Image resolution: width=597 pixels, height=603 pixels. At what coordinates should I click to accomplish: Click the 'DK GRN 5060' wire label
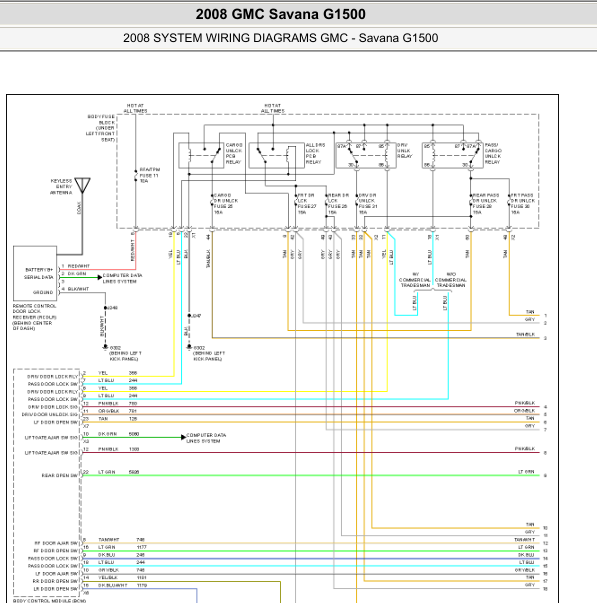point(118,434)
